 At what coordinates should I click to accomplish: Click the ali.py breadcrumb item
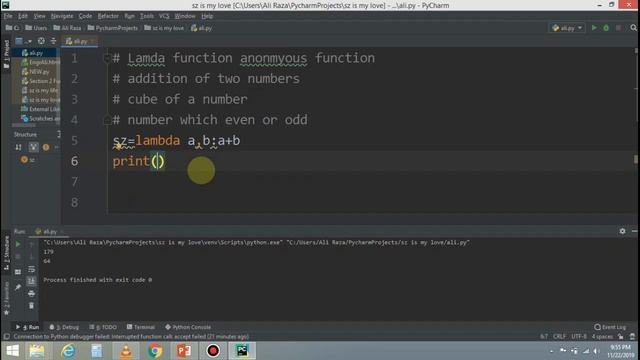pos(201,28)
